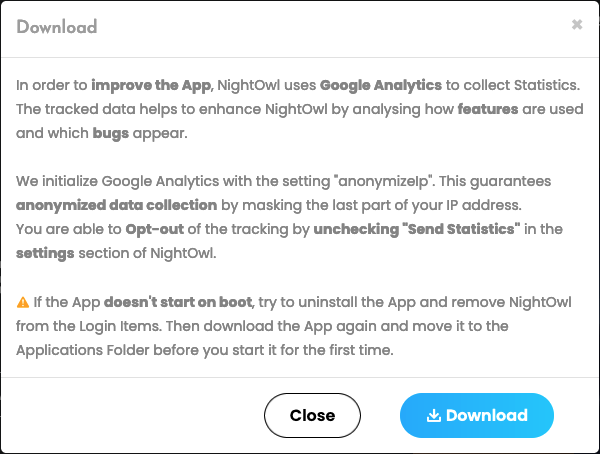Viewport: 600px width, 454px height.
Task: Click the Close button
Action: coord(312,415)
